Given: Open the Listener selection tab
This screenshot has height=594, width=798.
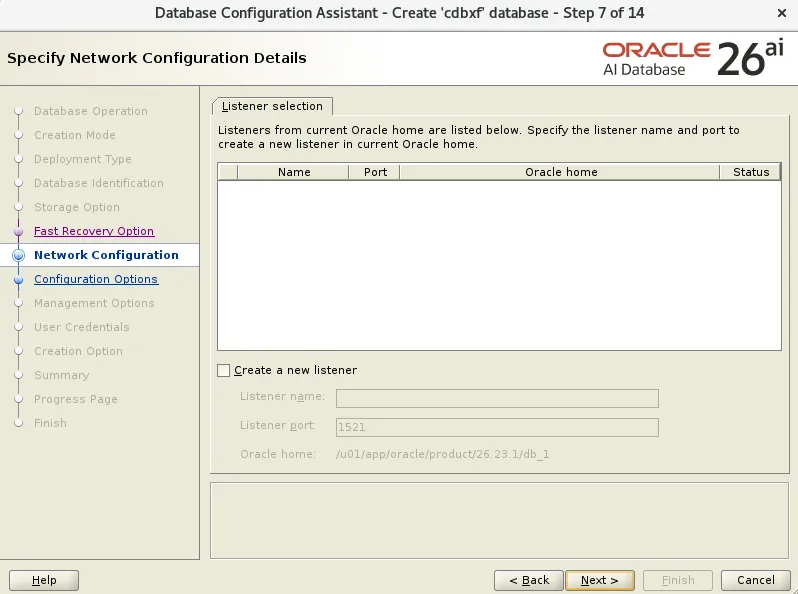Looking at the screenshot, I should [x=272, y=106].
